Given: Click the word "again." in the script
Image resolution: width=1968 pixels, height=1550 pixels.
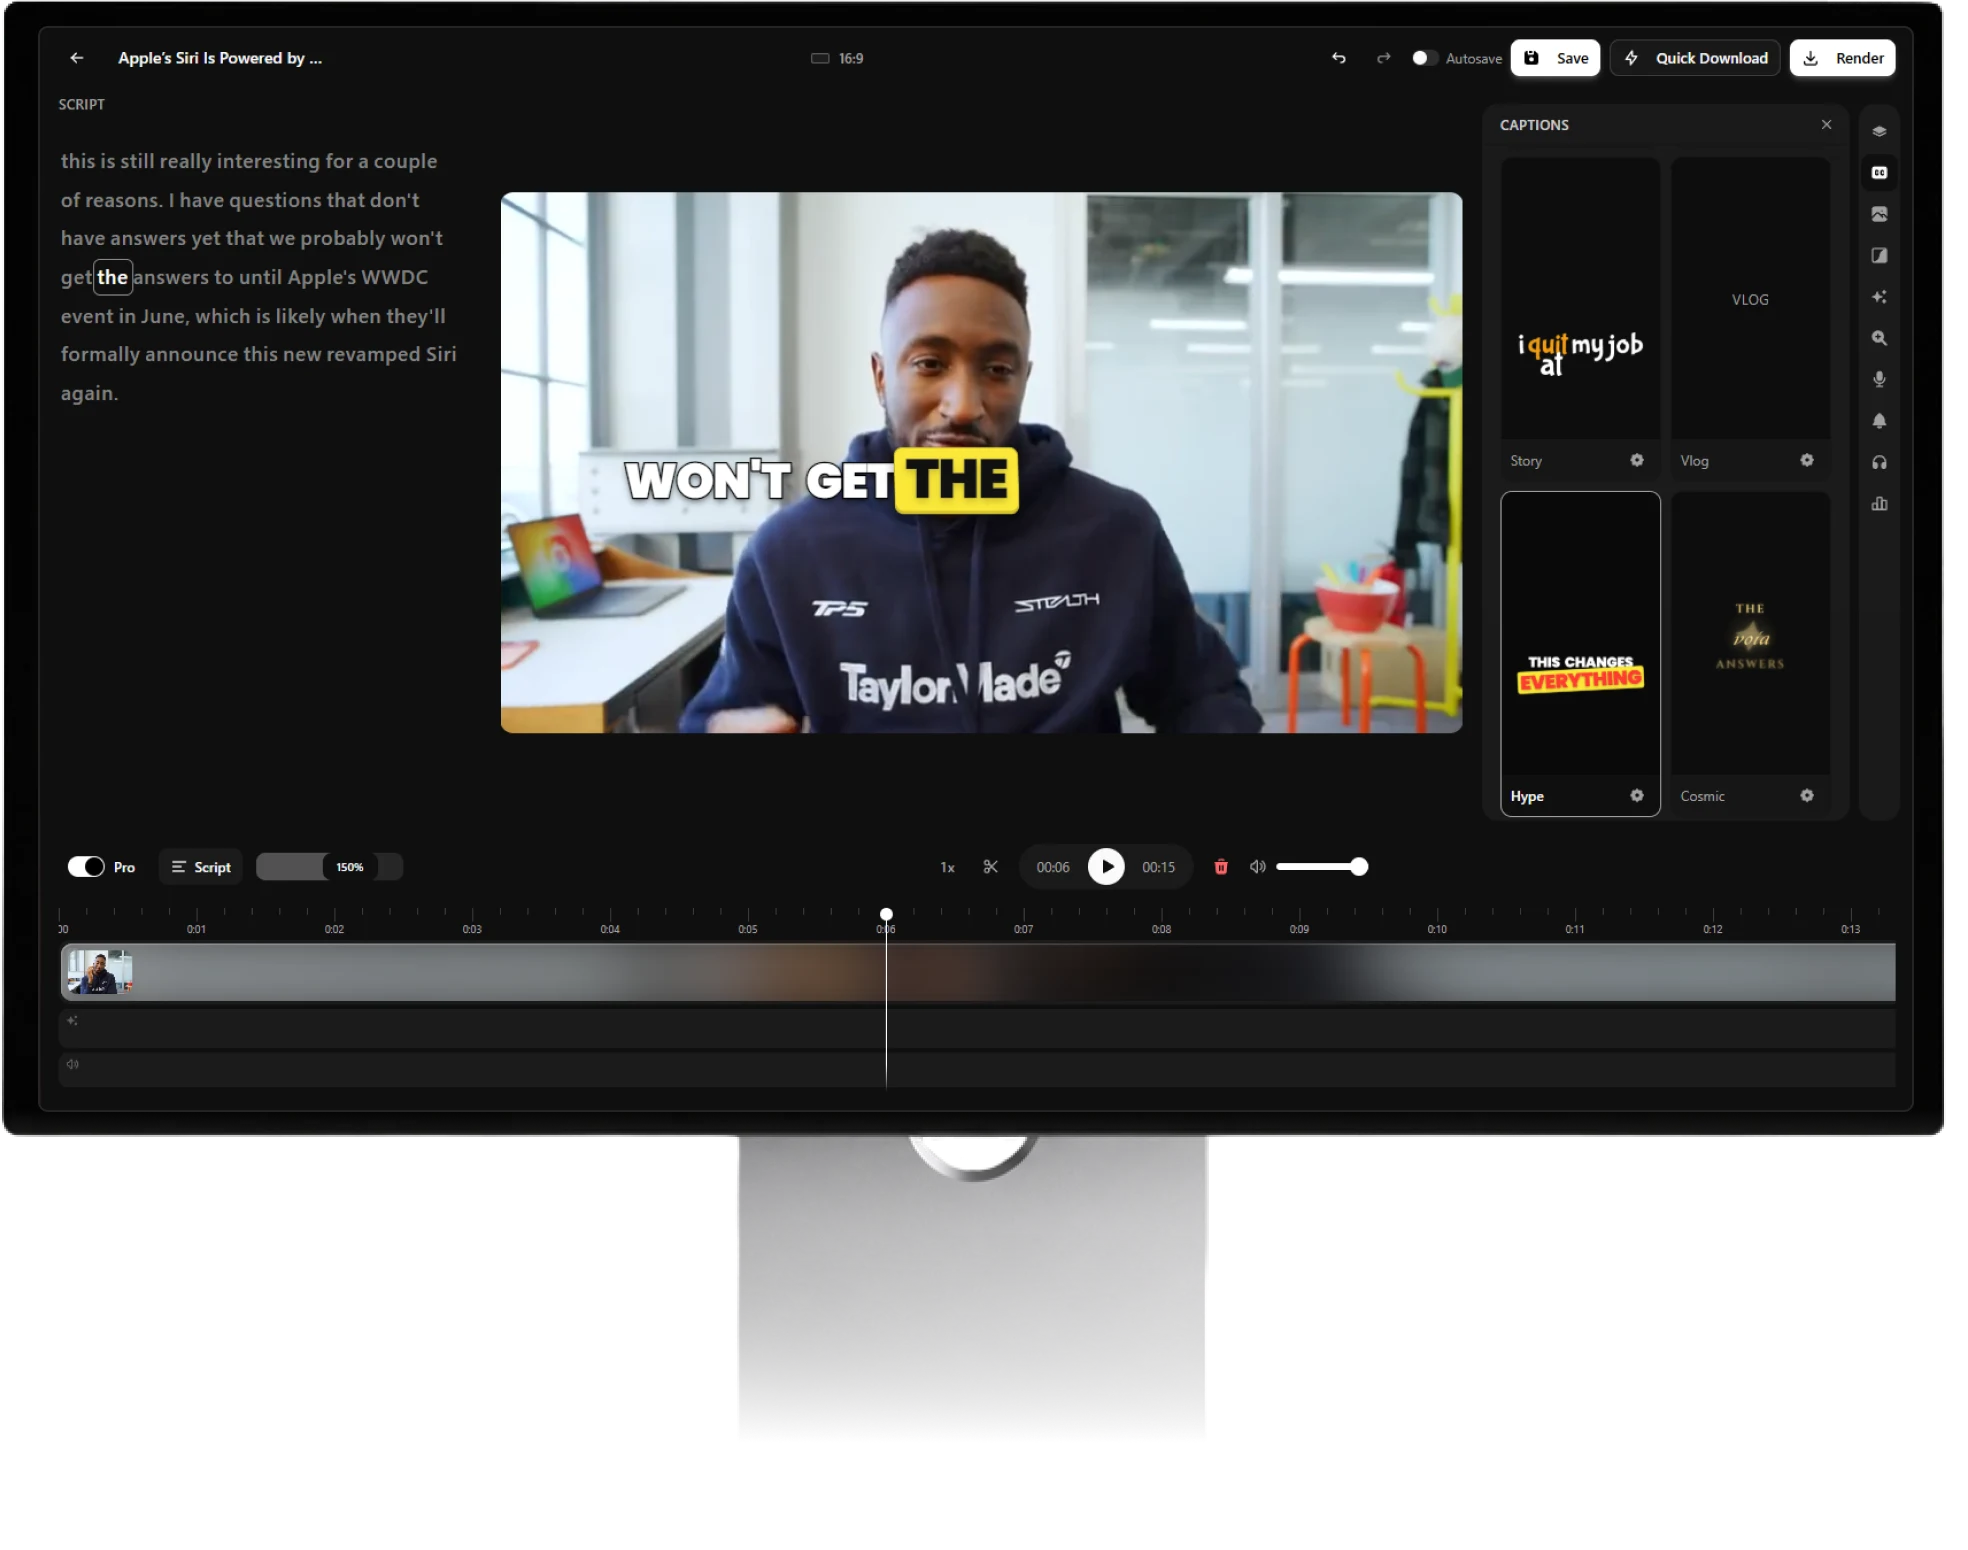Looking at the screenshot, I should pyautogui.click(x=89, y=393).
